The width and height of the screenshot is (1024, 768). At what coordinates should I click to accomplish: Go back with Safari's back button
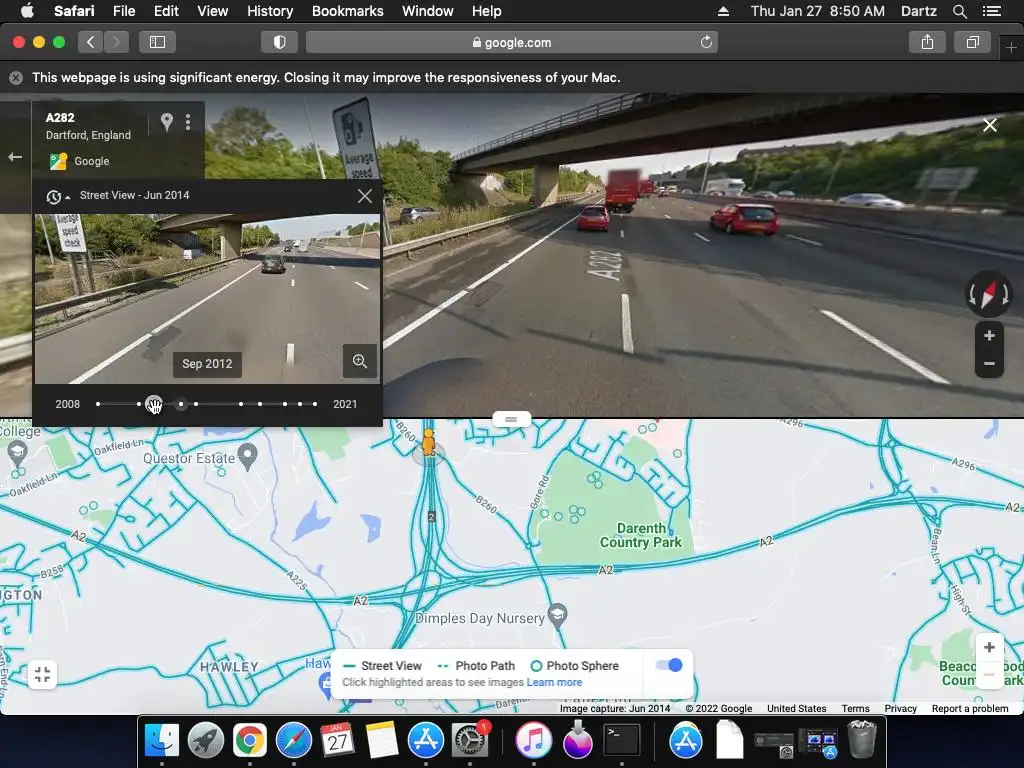coord(91,42)
